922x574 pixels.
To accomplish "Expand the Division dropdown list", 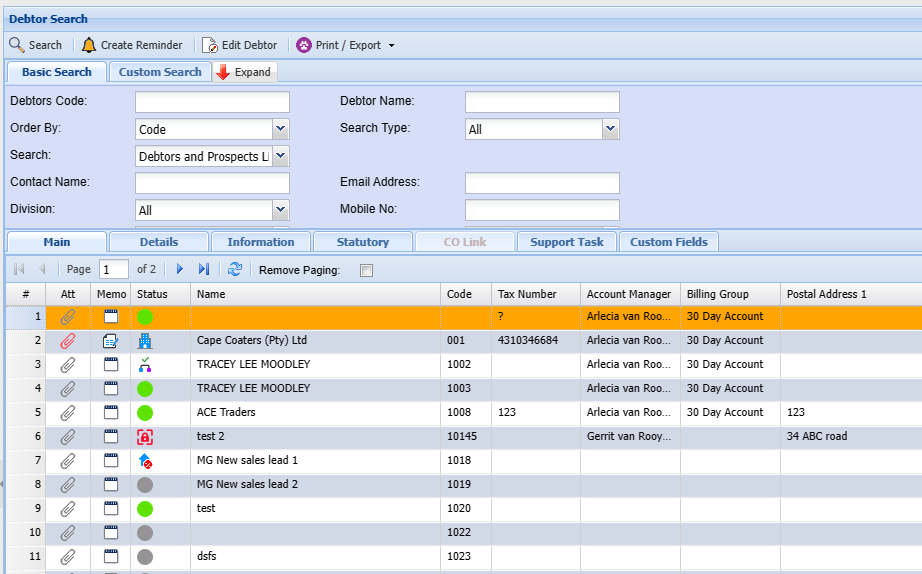I will pyautogui.click(x=280, y=210).
